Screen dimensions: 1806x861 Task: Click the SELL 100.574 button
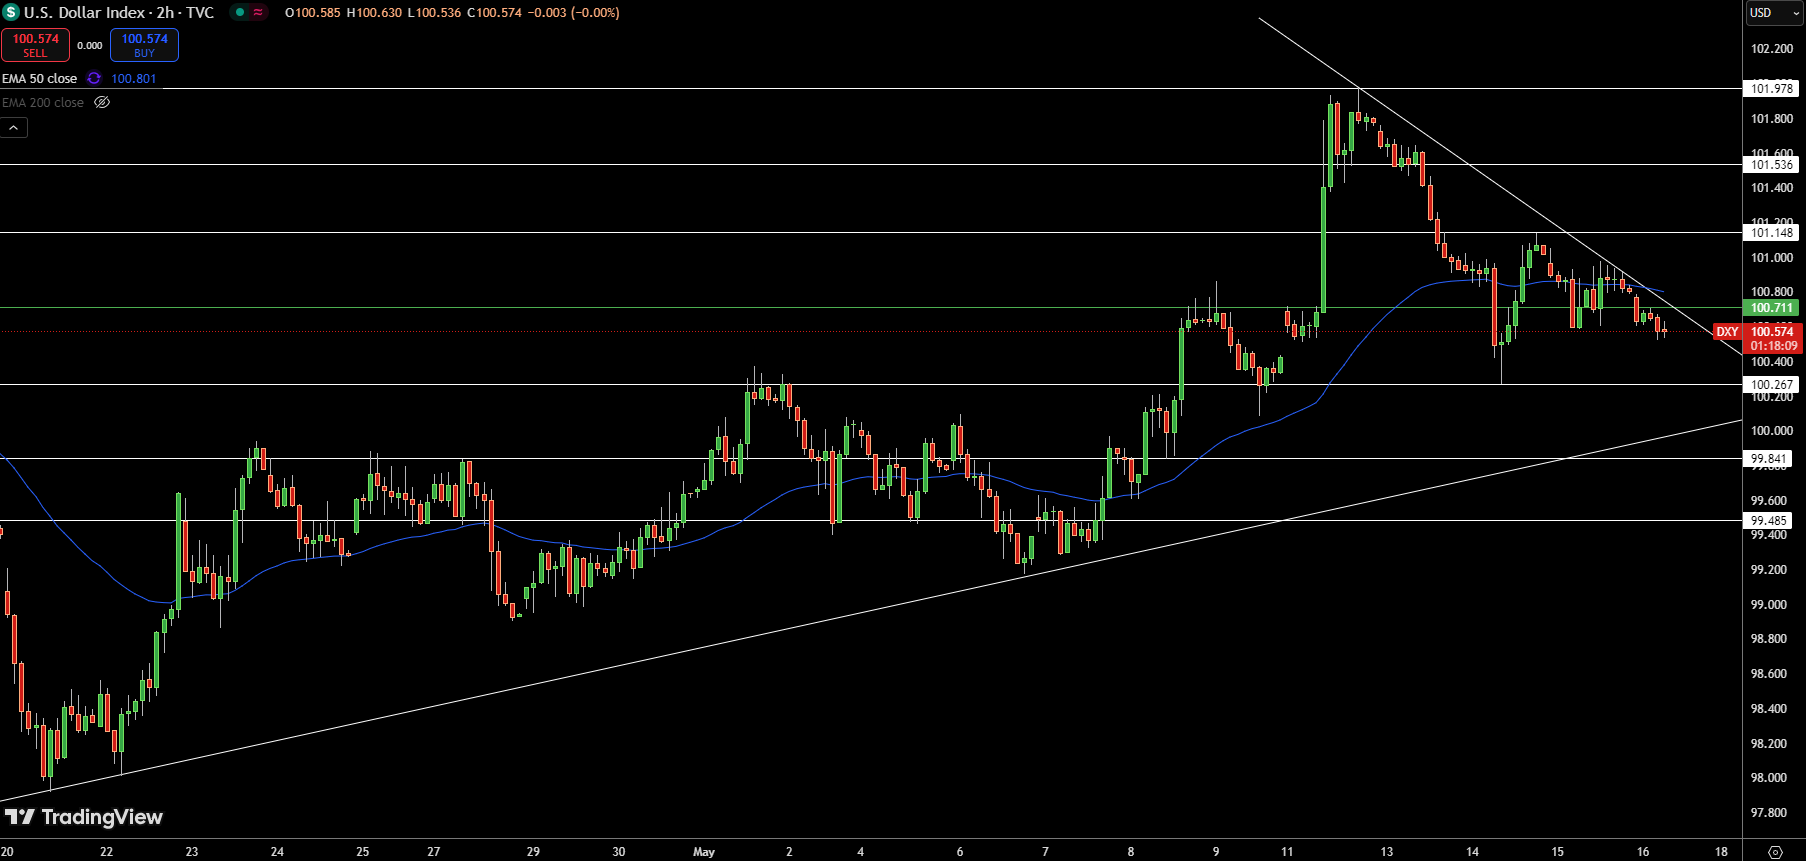pyautogui.click(x=35, y=45)
